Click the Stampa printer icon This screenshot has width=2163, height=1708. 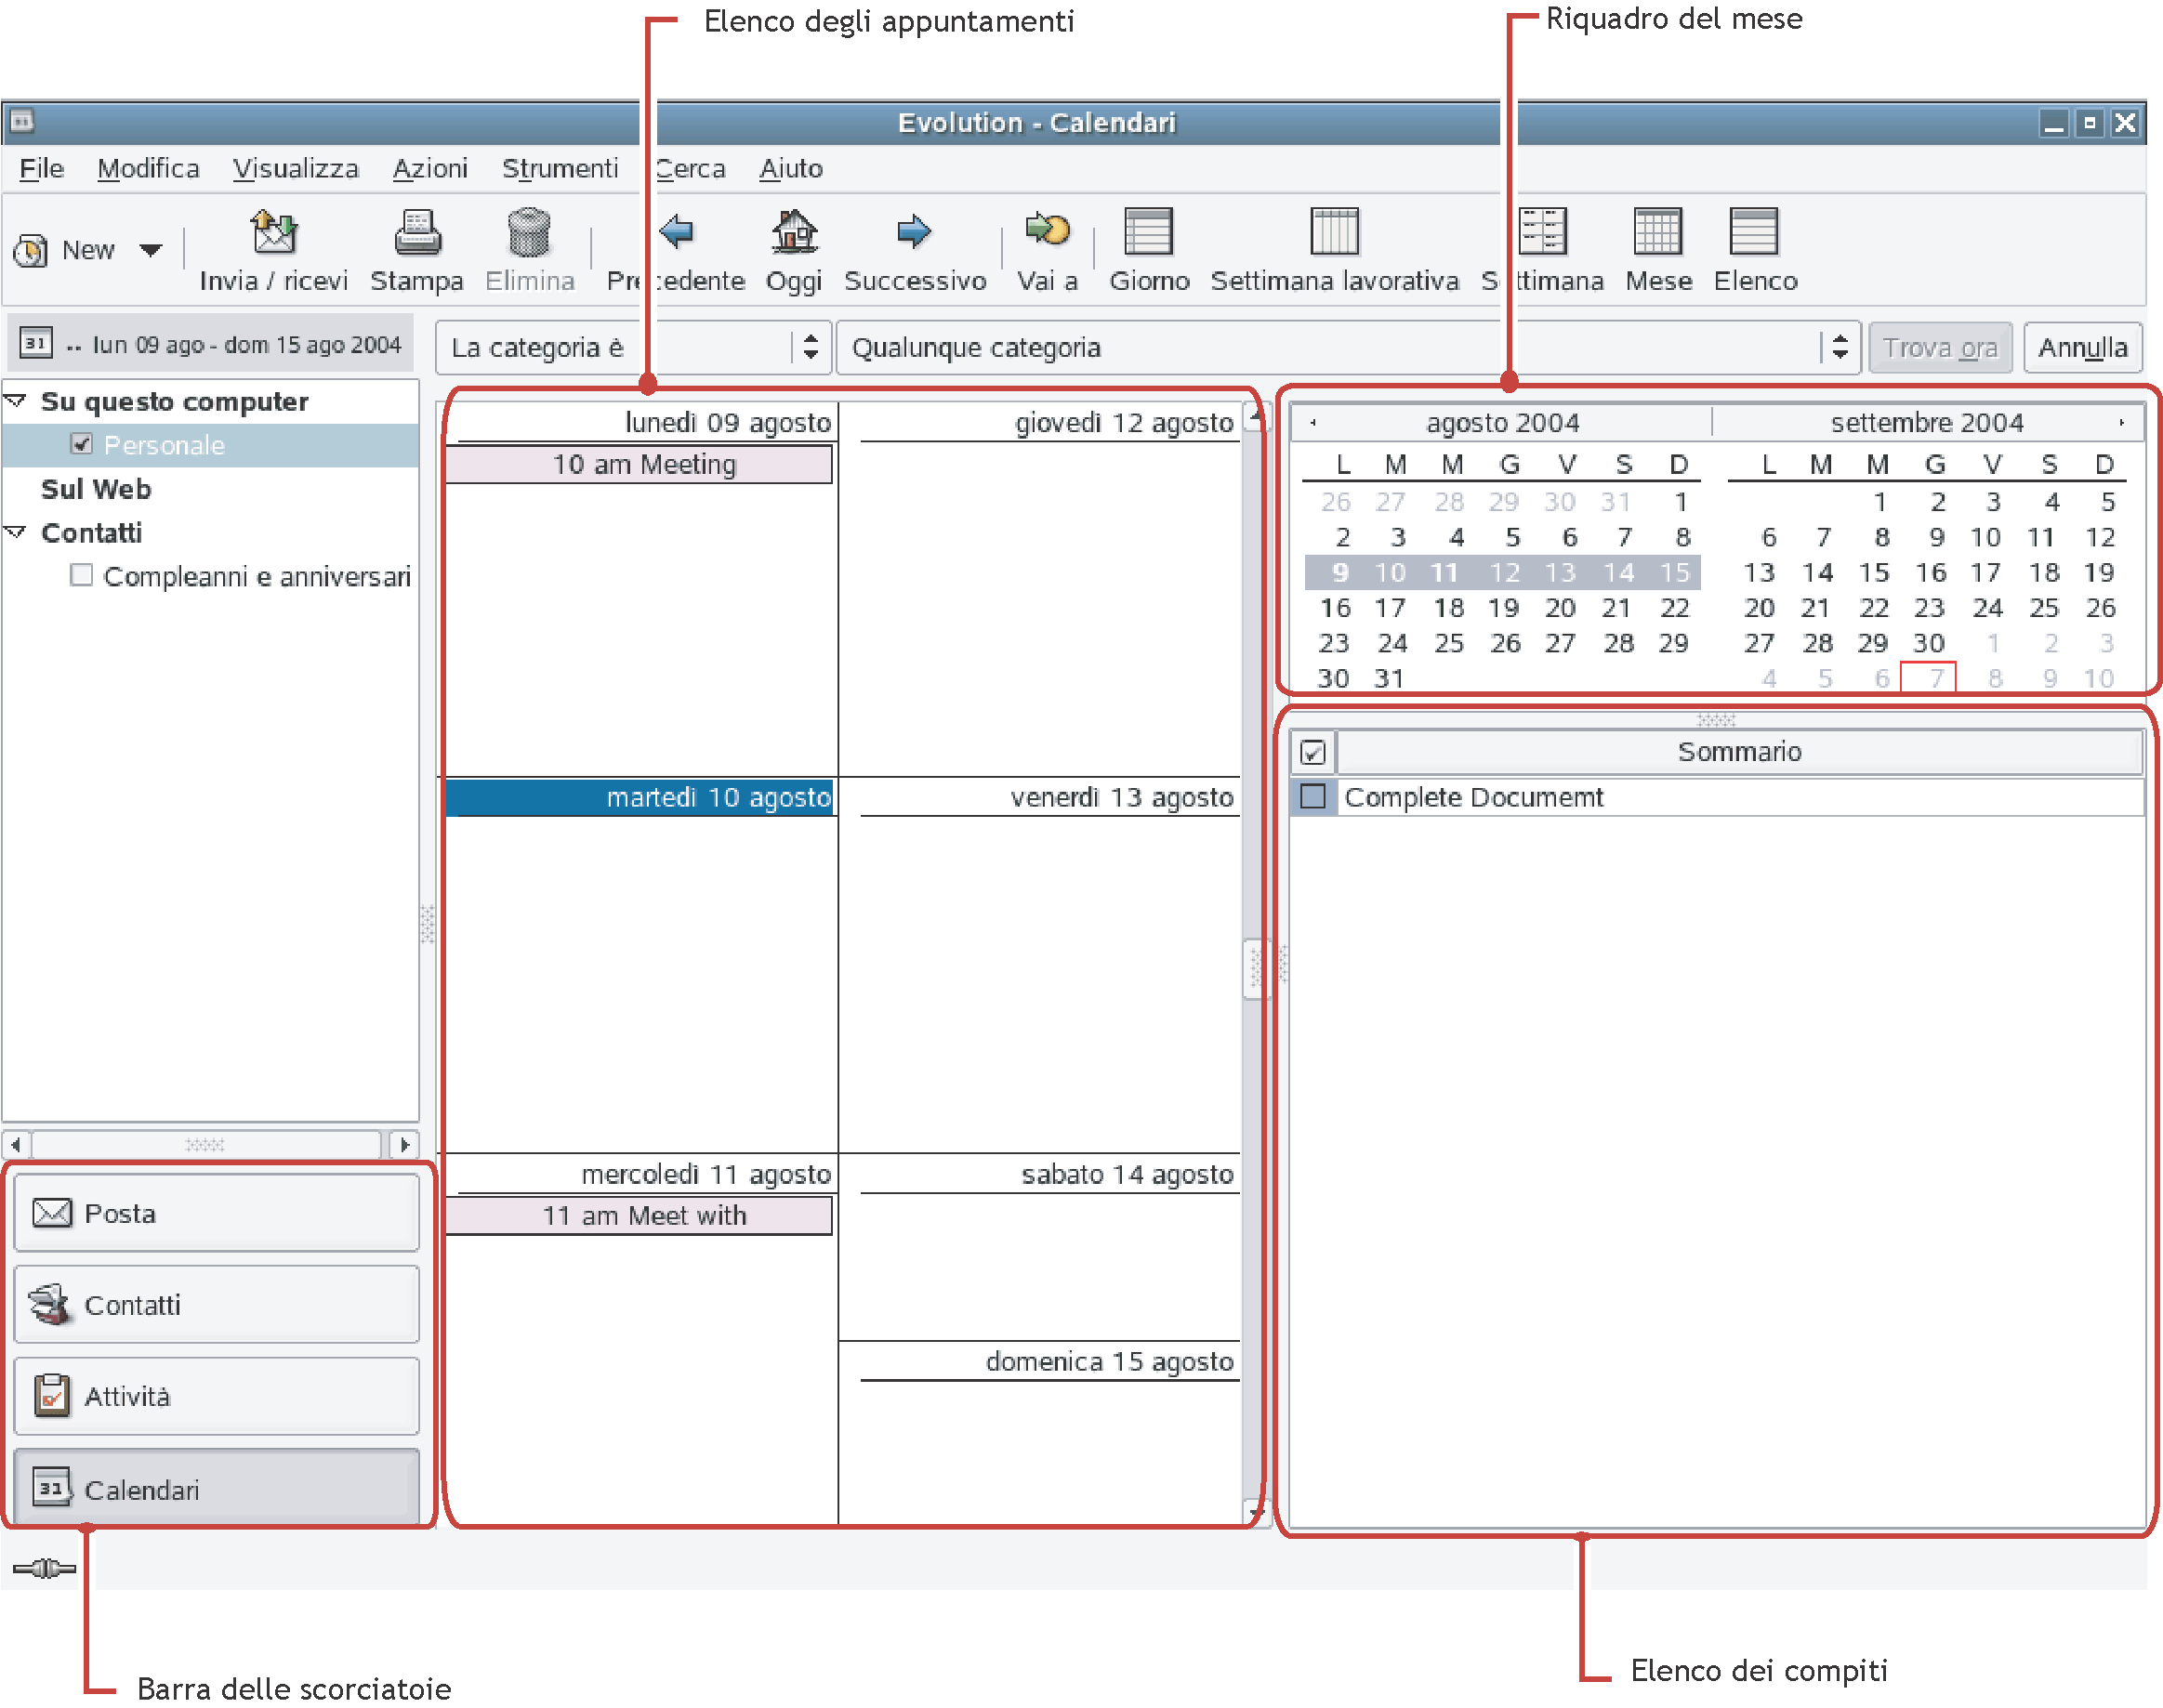pyautogui.click(x=416, y=233)
